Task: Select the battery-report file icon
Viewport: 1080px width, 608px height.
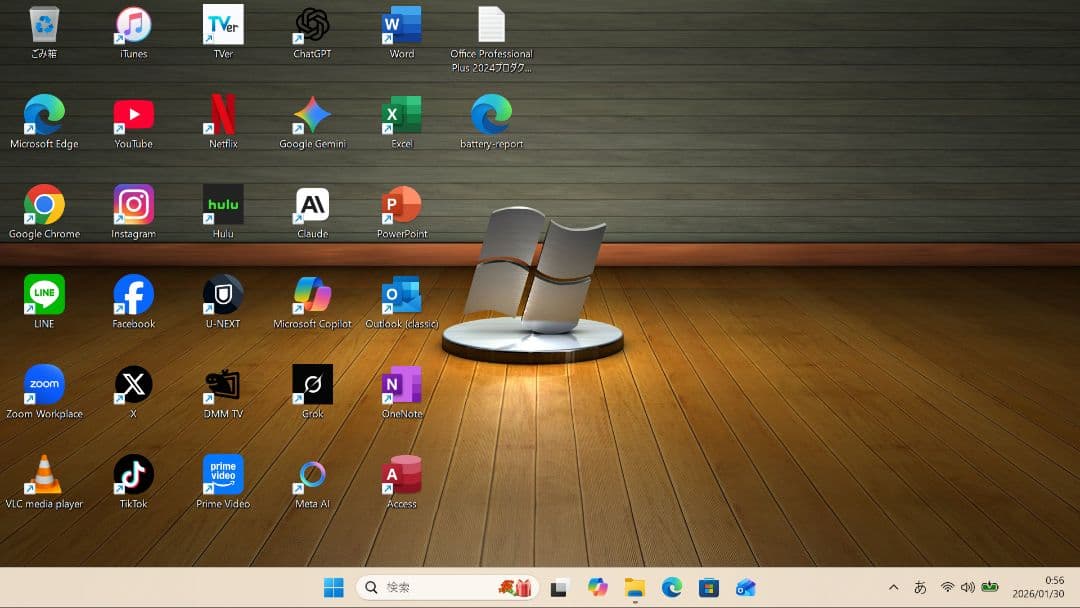Action: click(x=491, y=115)
